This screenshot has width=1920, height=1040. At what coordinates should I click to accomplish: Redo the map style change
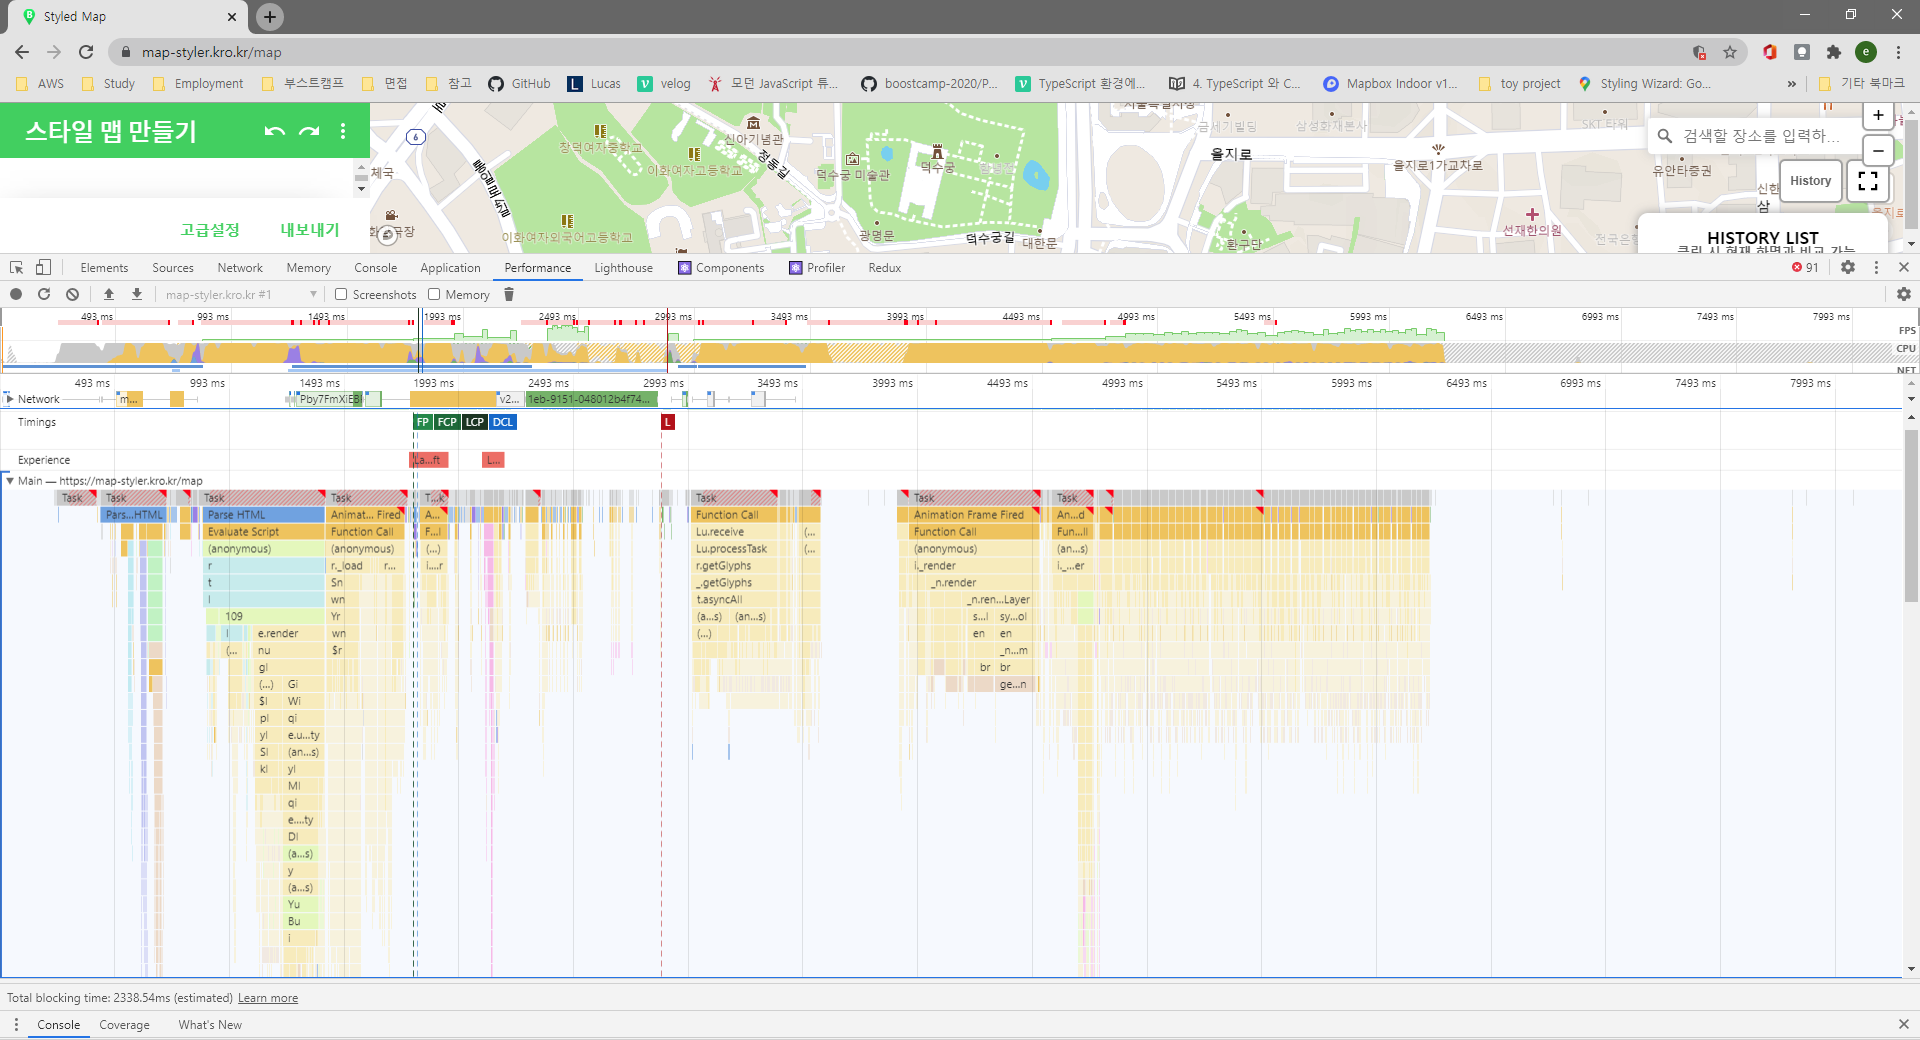pos(310,131)
